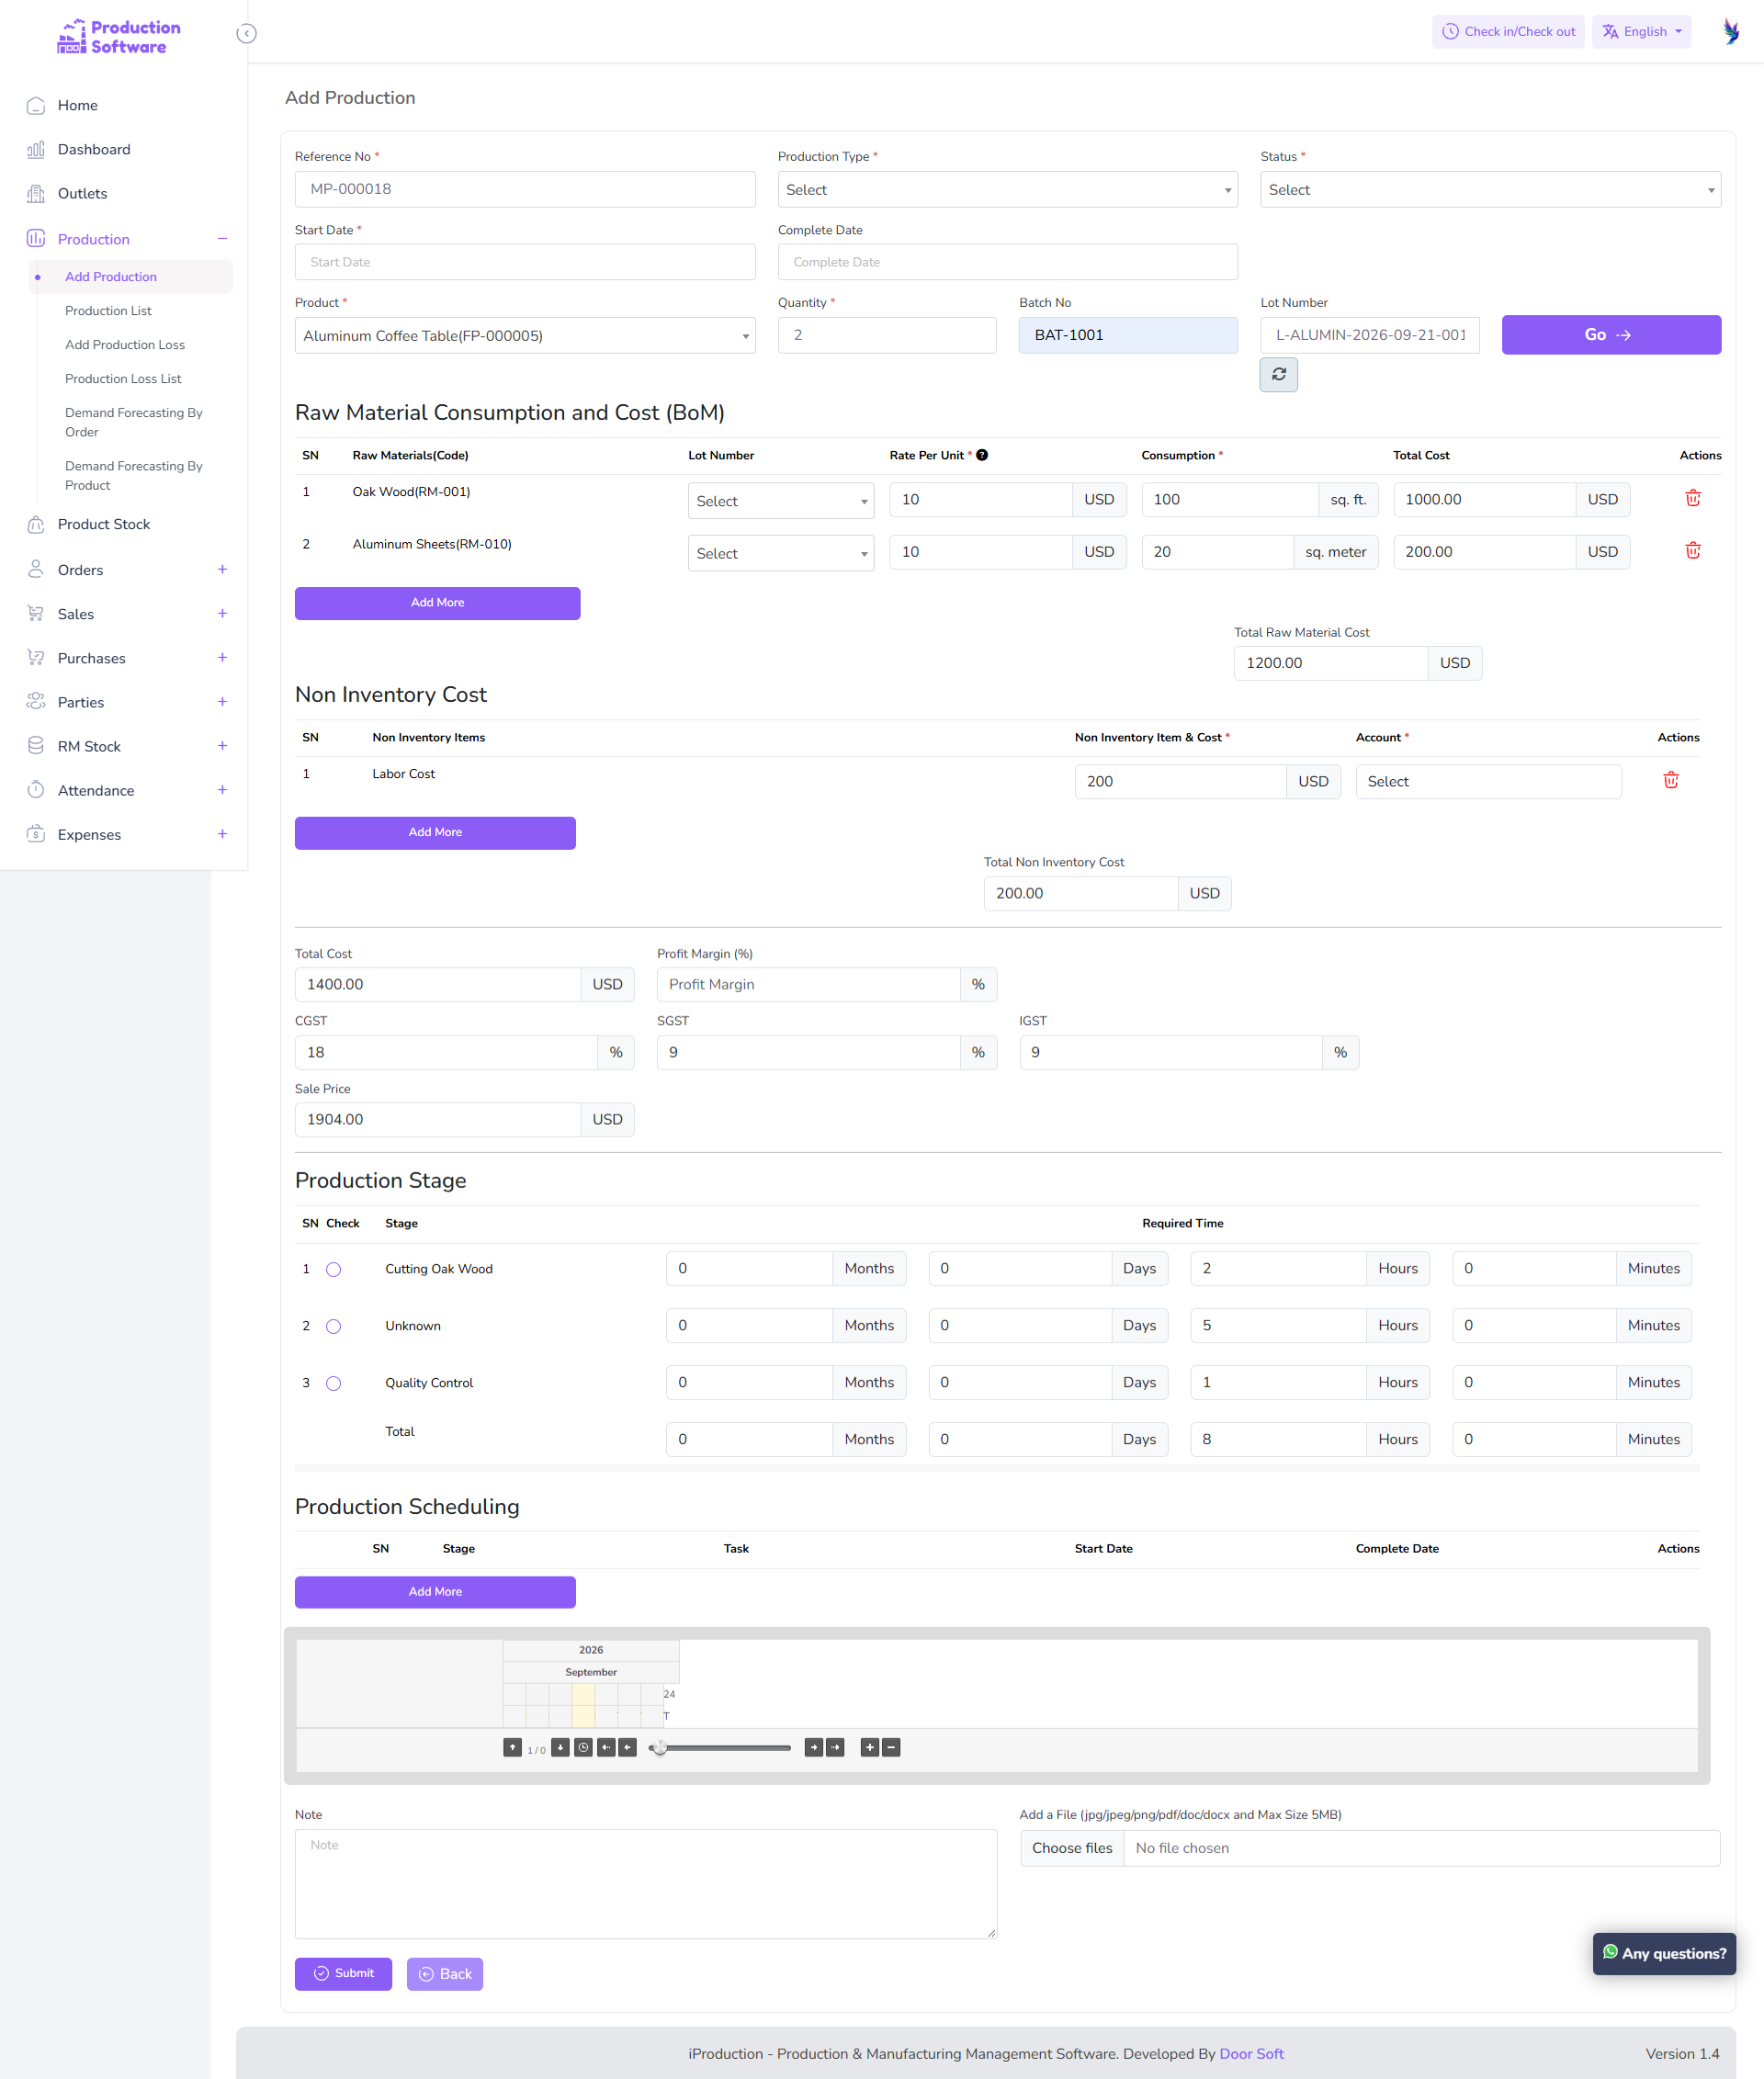Expand the Orders menu
The width and height of the screenshot is (1764, 2079).
(x=127, y=569)
